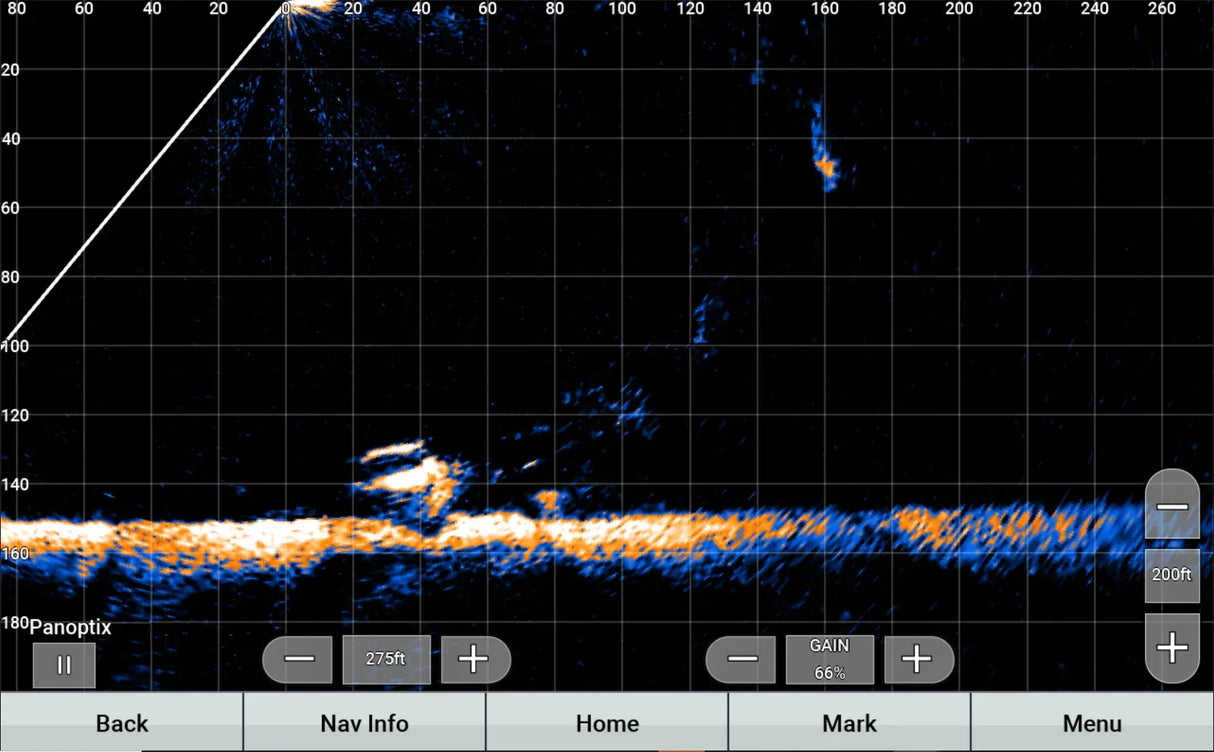Decrease the 200ft depth range scale
Image resolution: width=1214 pixels, height=752 pixels.
[x=1172, y=504]
